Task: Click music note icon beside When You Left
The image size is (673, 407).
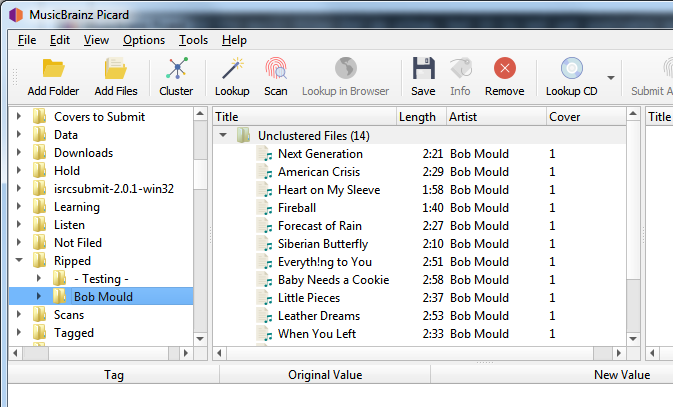Action: pos(264,334)
